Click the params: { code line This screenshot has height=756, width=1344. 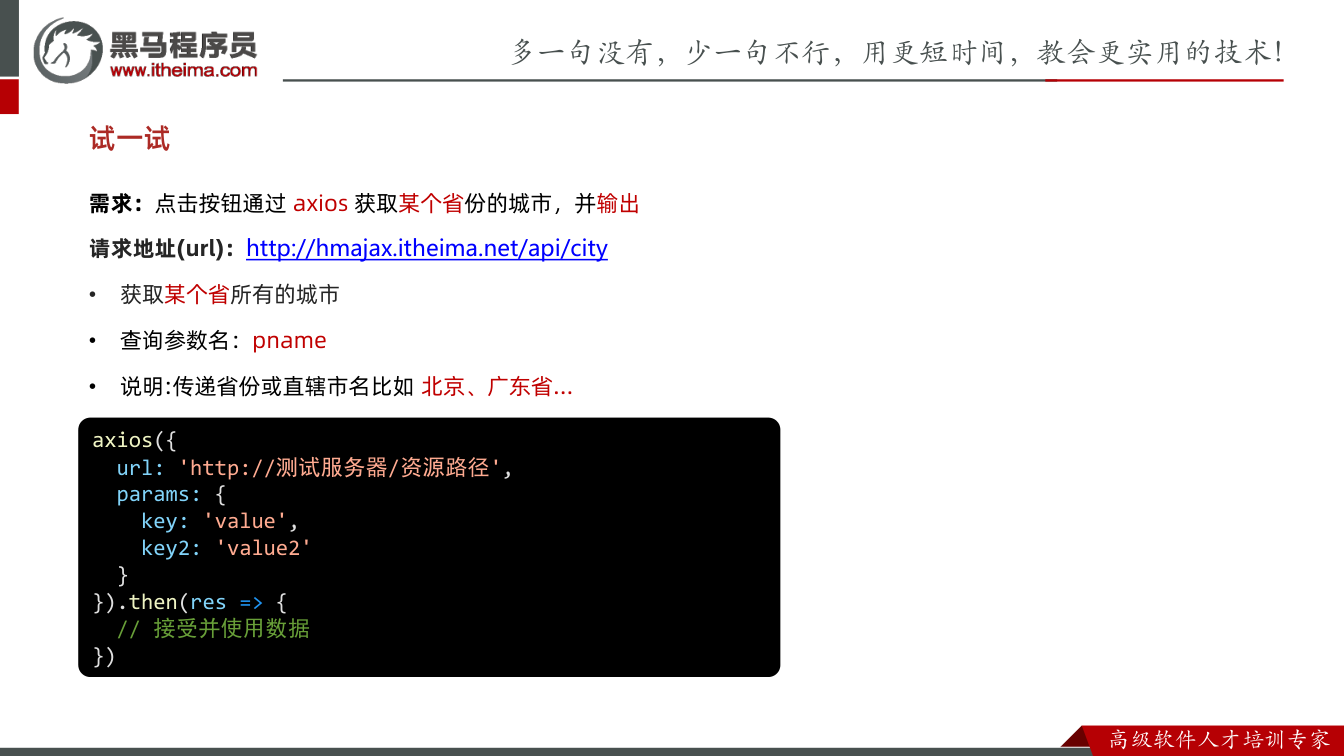click(172, 494)
